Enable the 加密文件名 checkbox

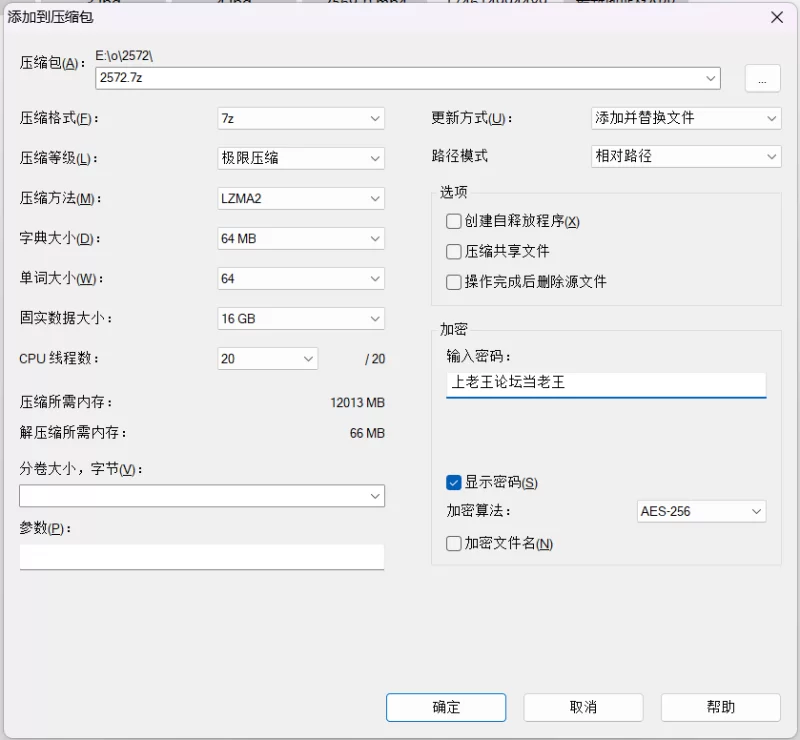[x=453, y=544]
